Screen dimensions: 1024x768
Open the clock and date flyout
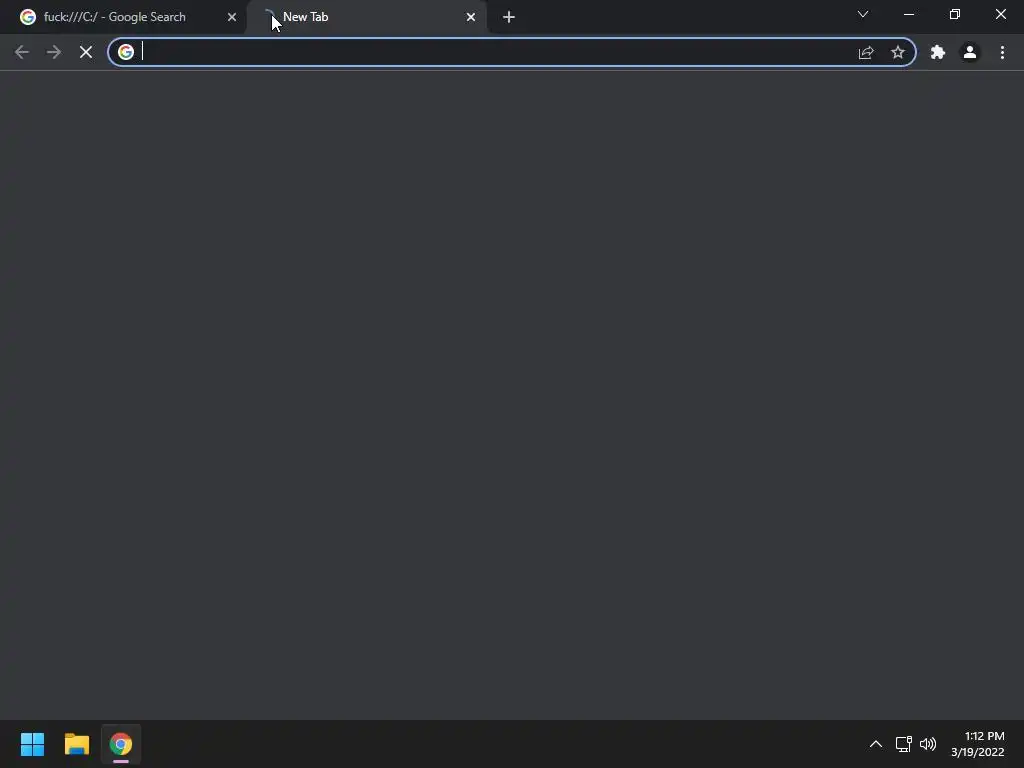pos(978,744)
